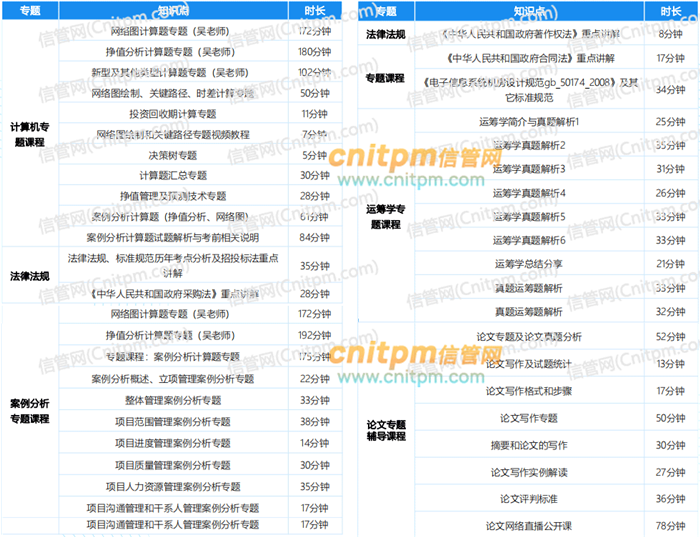Open 项目质量管理案例分析专题 course

point(172,465)
